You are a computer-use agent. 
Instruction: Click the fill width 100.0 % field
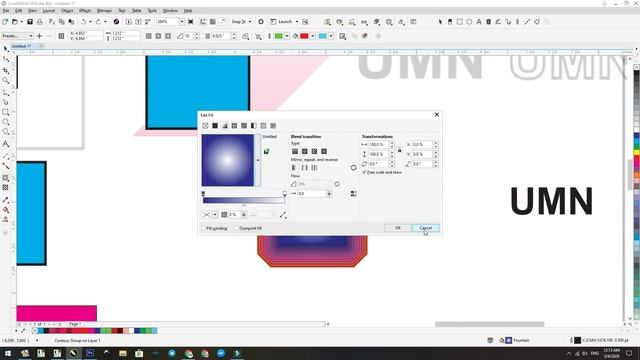[378, 144]
